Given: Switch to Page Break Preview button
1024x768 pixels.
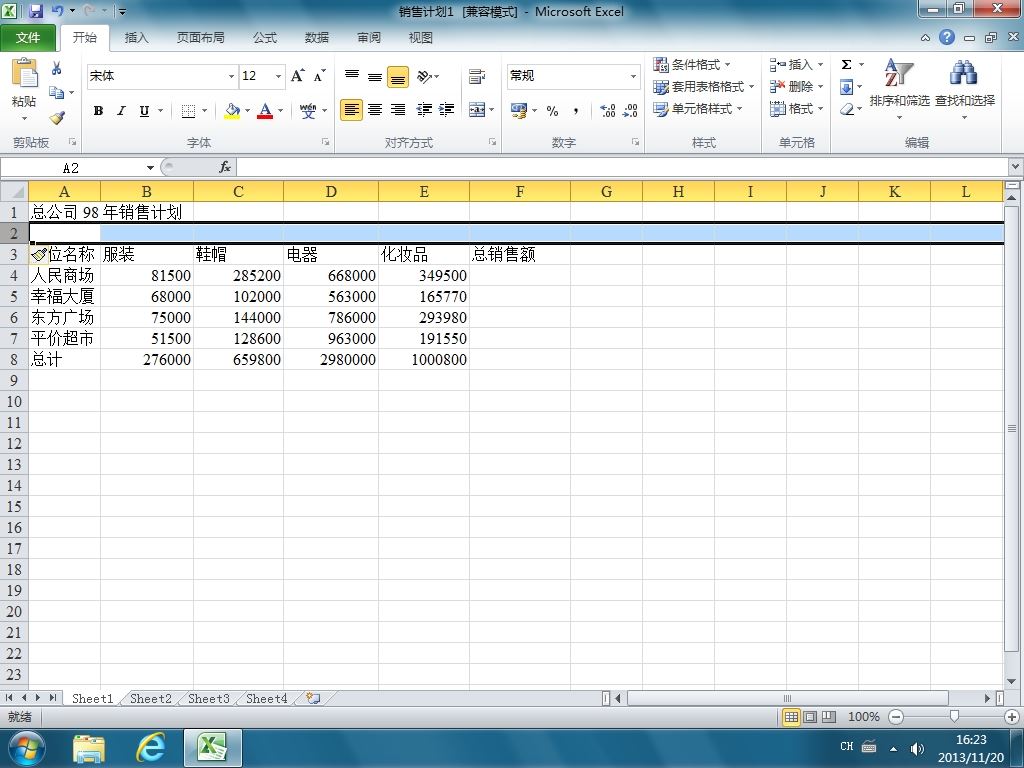Looking at the screenshot, I should coord(829,717).
